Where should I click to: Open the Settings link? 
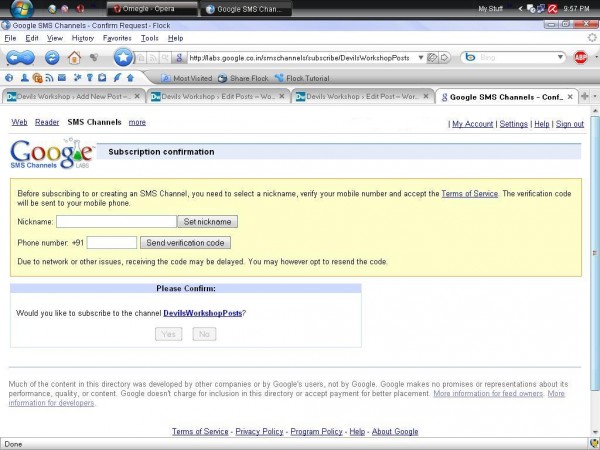point(514,124)
